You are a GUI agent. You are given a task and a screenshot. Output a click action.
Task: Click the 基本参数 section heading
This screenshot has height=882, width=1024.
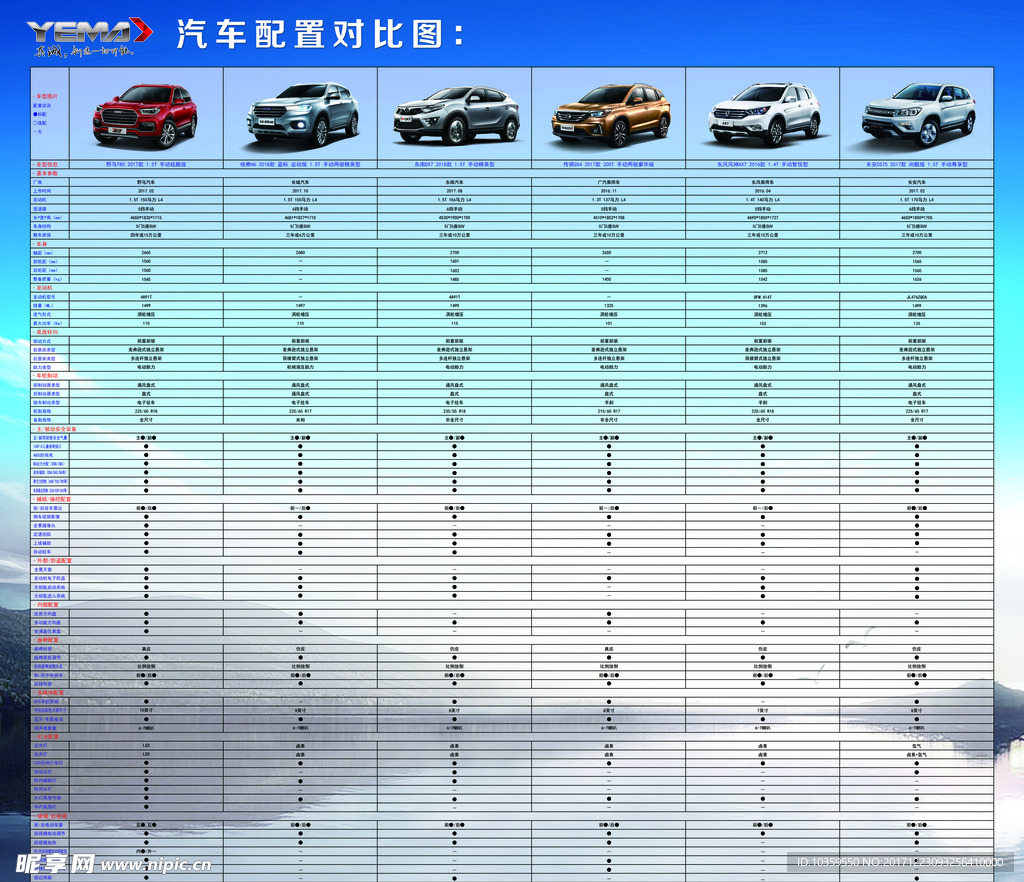[46, 173]
